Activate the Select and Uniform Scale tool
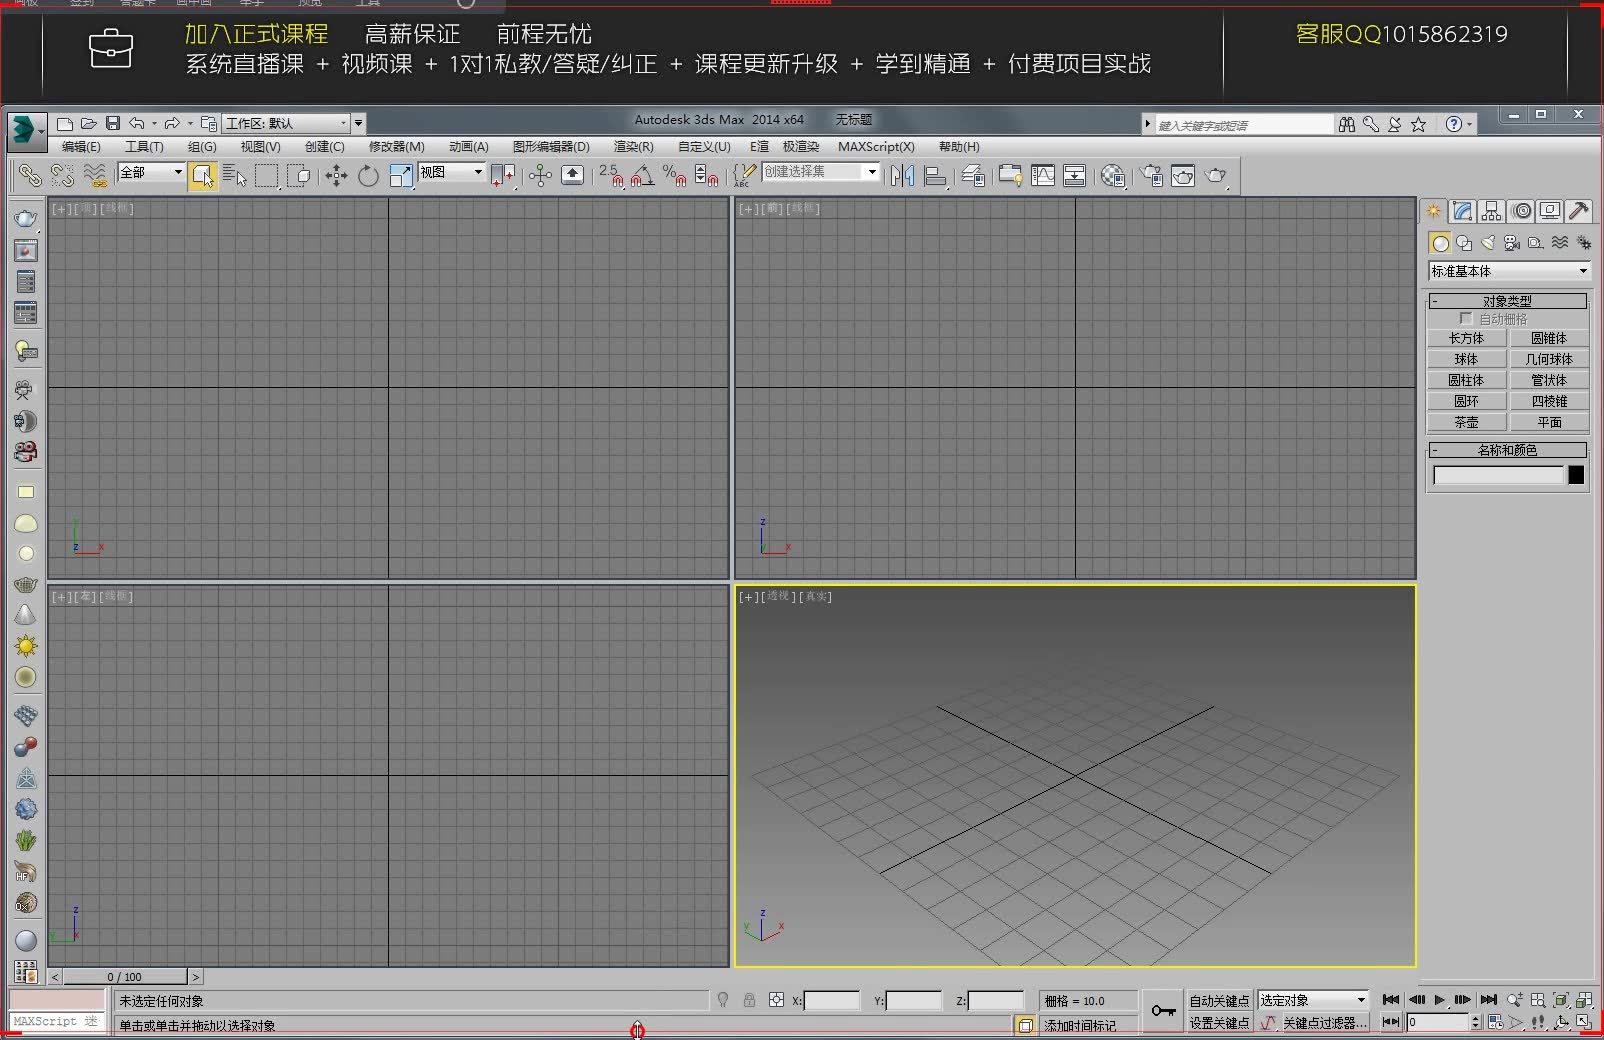Image resolution: width=1604 pixels, height=1040 pixels. coord(401,175)
